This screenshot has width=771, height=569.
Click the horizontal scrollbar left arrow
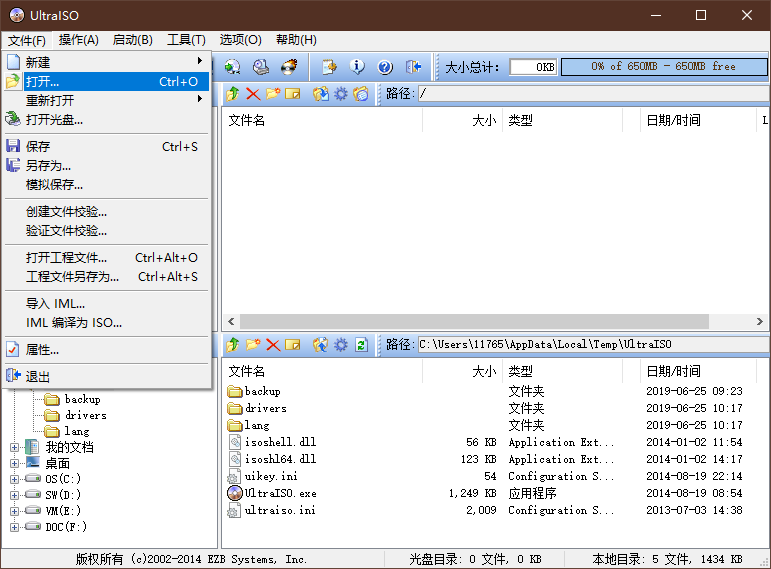pyautogui.click(x=231, y=322)
